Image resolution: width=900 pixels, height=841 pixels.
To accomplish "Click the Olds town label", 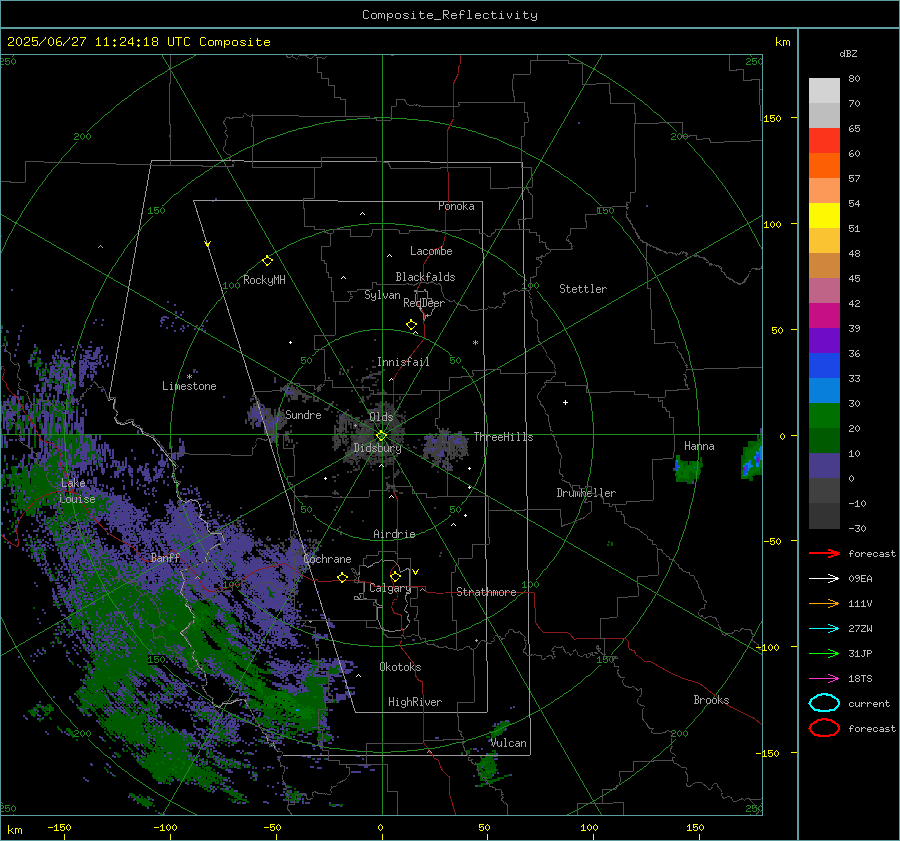I will (381, 417).
